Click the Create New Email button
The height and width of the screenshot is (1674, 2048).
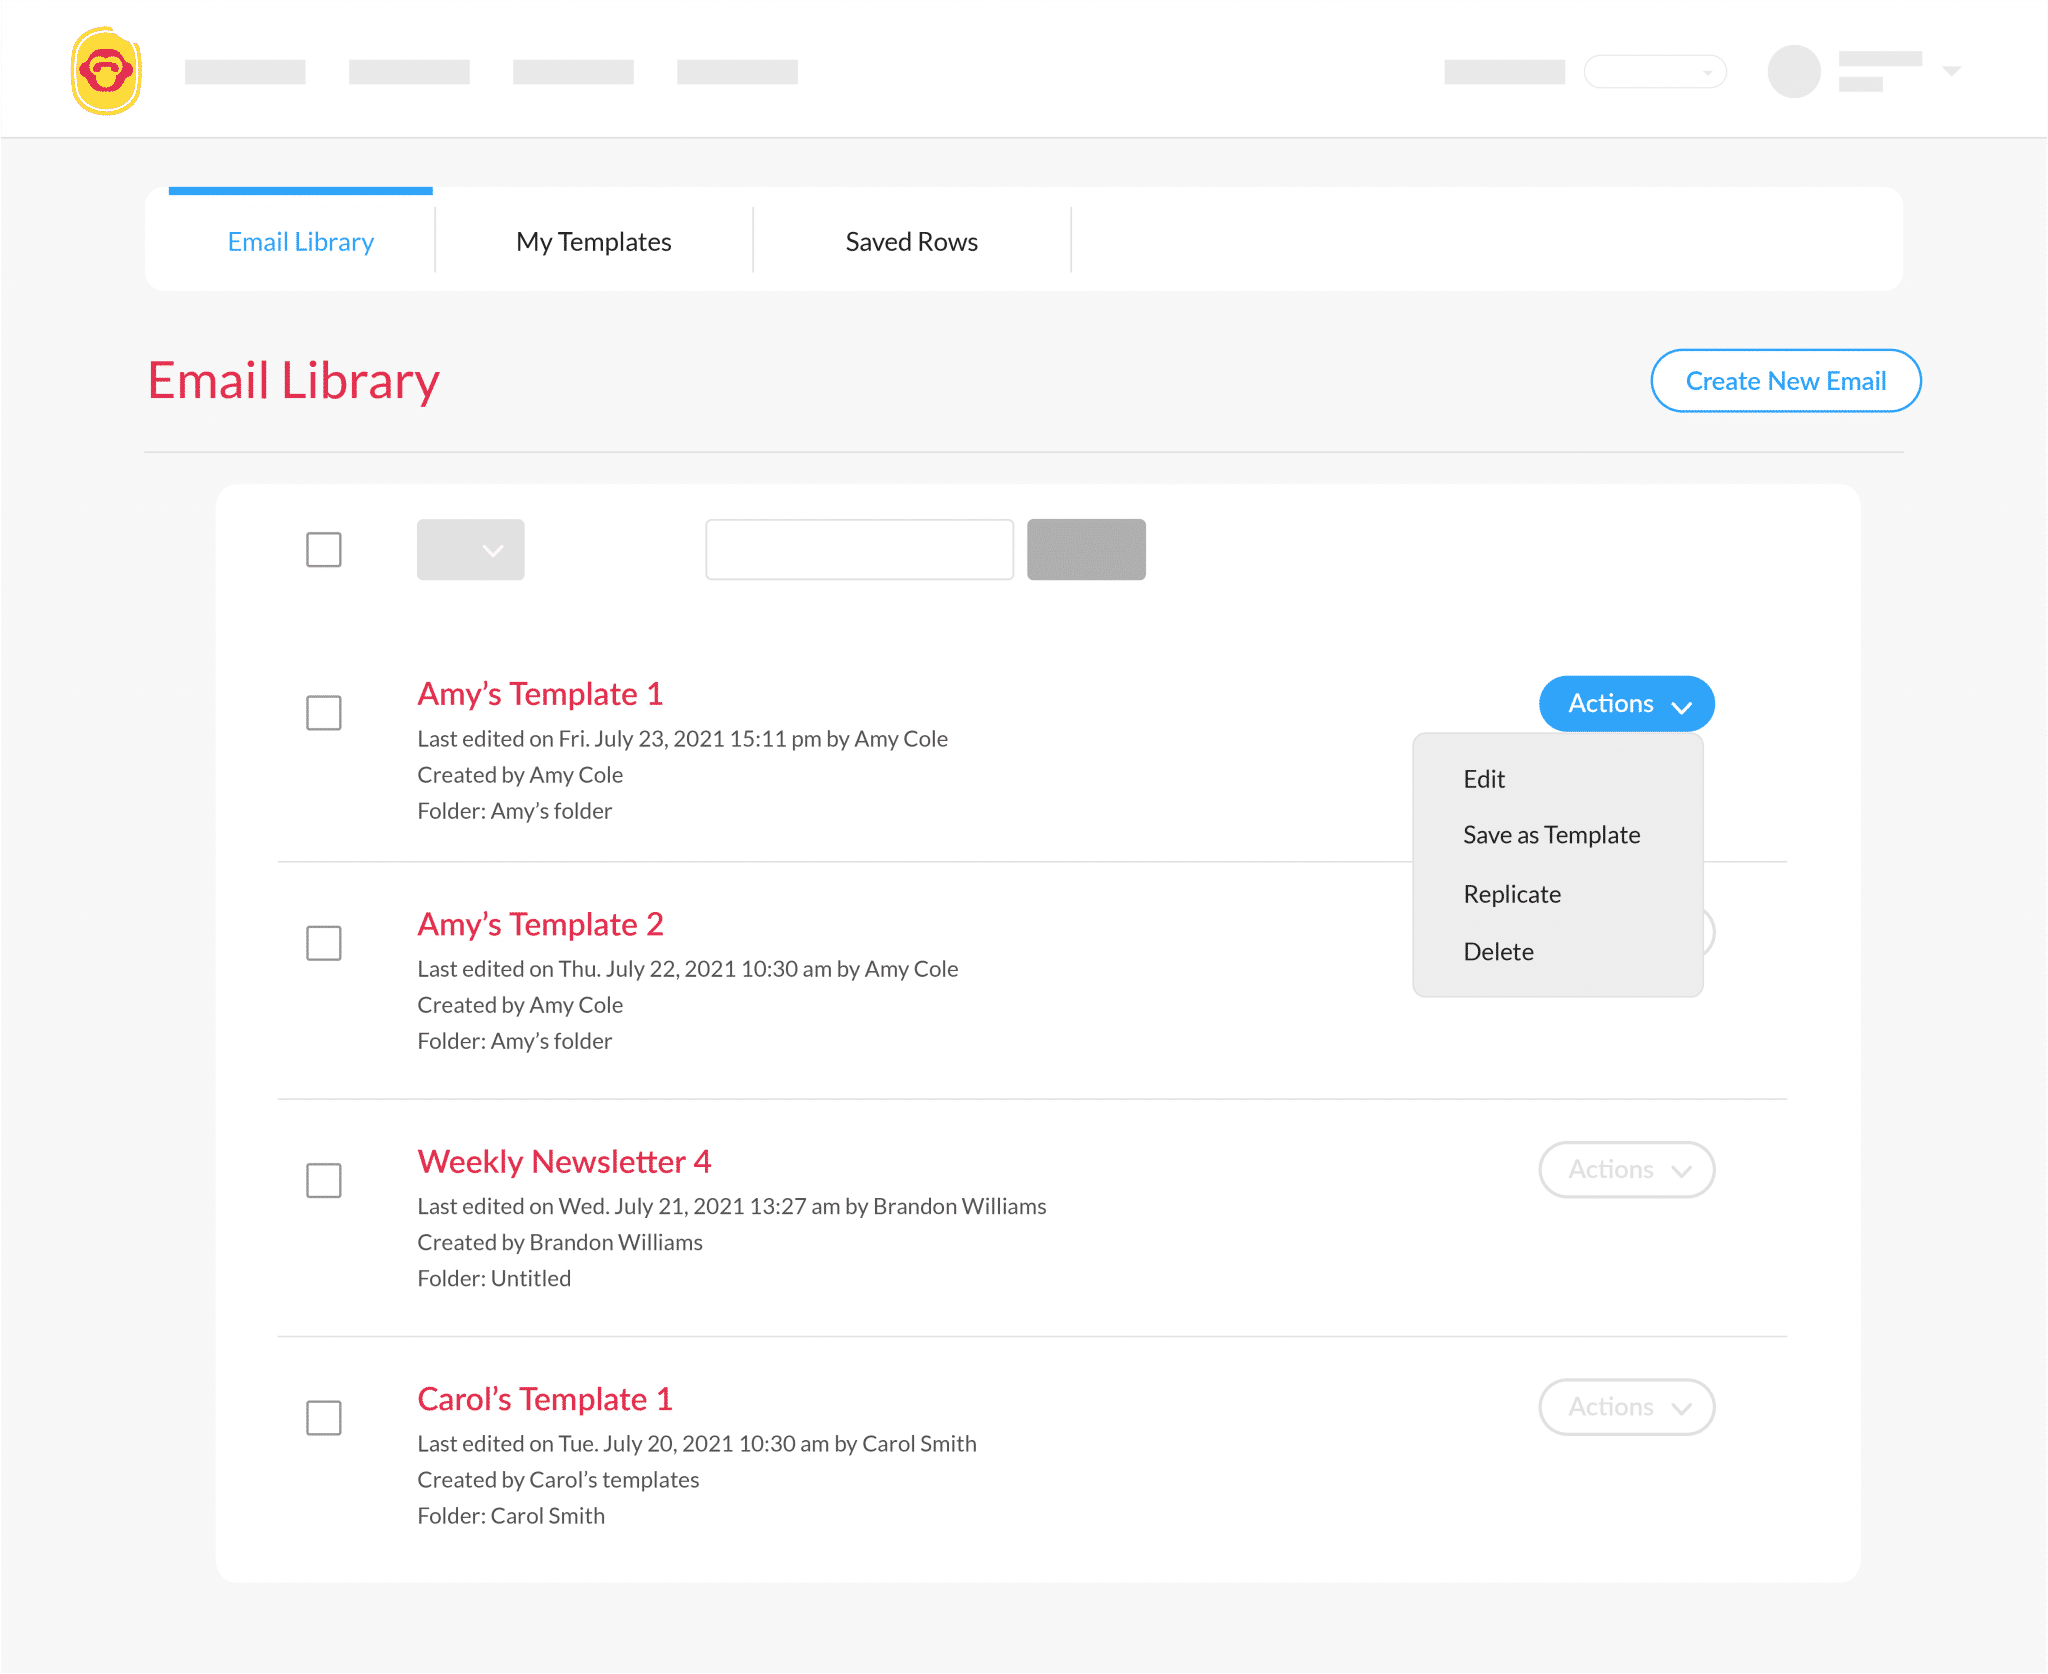pos(1786,381)
